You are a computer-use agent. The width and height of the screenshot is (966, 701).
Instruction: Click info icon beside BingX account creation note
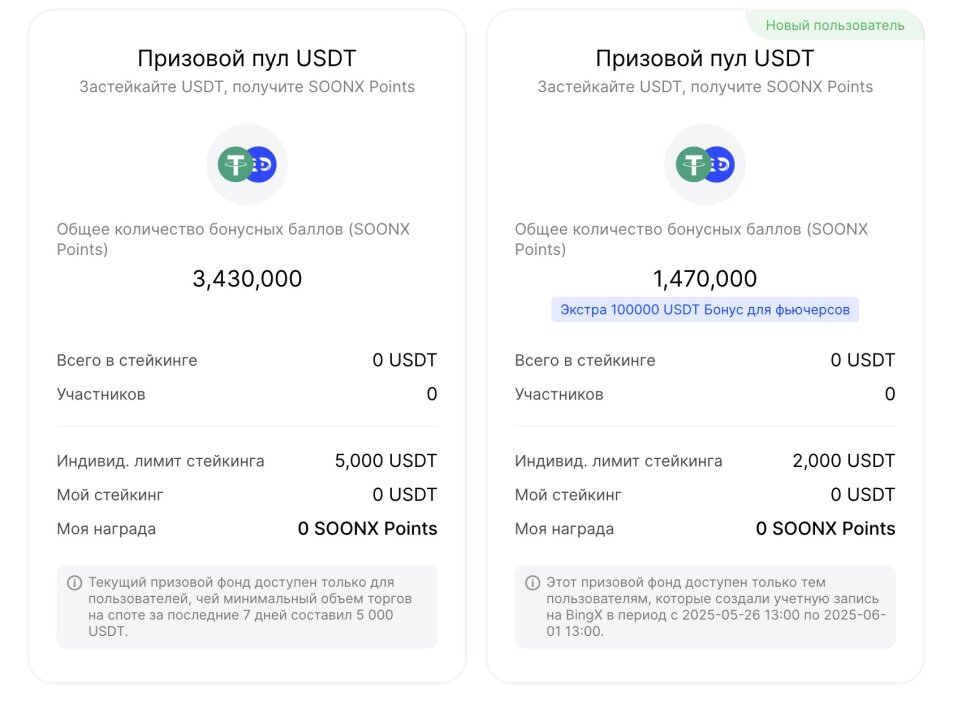click(x=533, y=583)
